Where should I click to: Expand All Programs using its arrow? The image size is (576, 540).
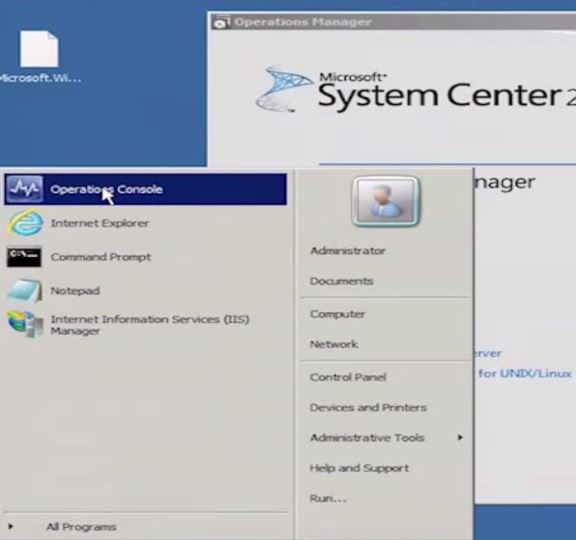[10, 526]
